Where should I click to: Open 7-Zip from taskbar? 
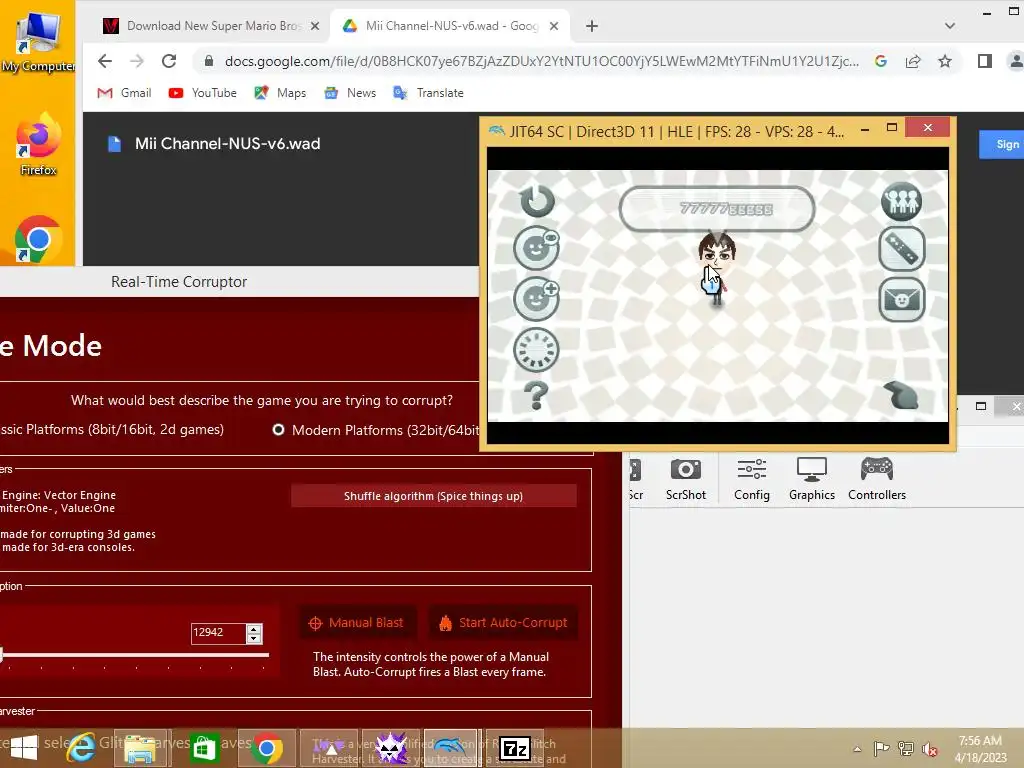click(515, 748)
